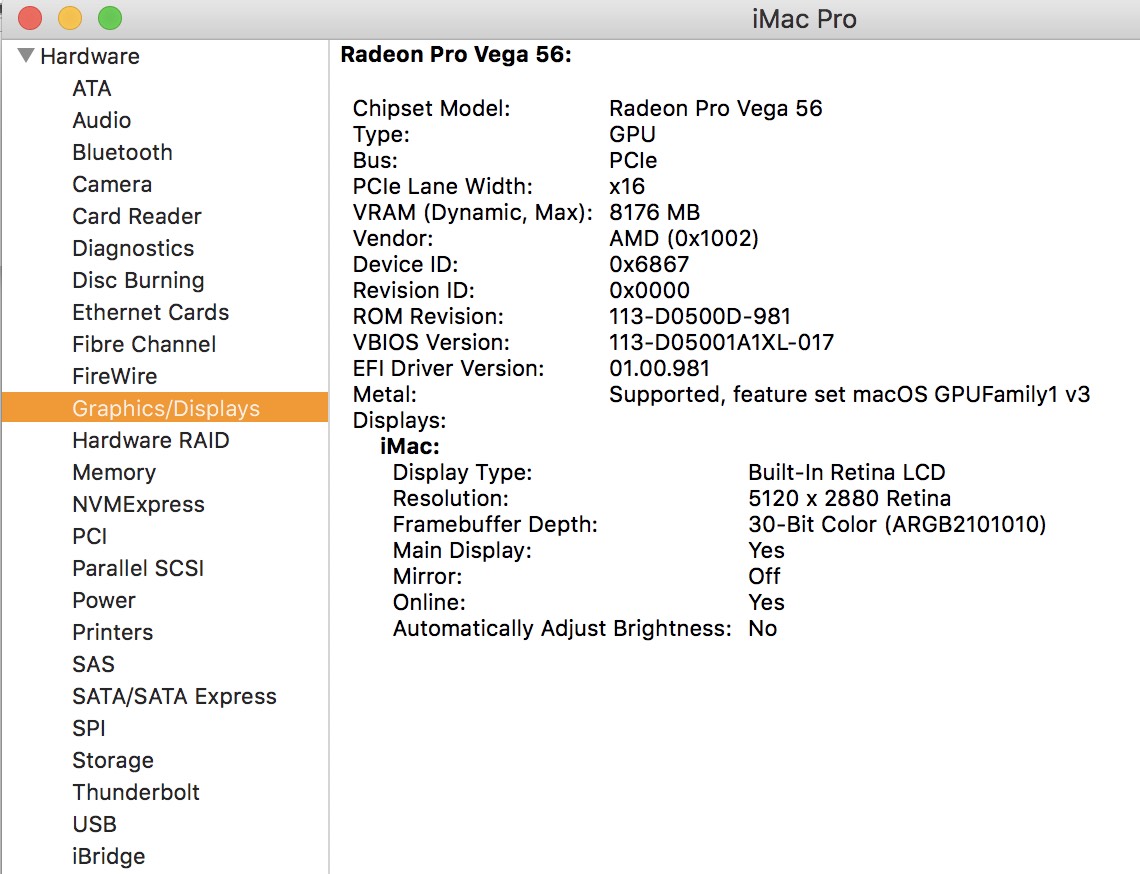Select Memory in the sidebar

point(114,472)
